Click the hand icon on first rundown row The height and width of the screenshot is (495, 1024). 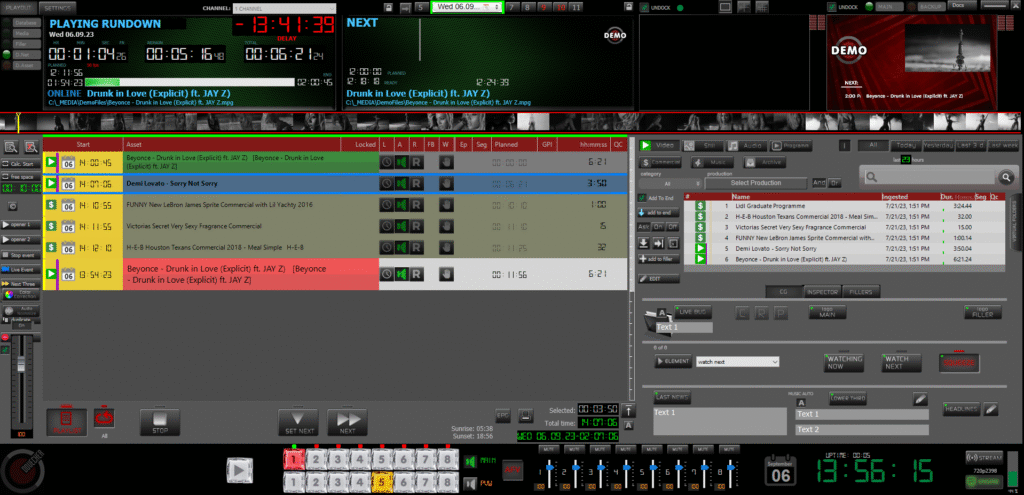(x=446, y=161)
